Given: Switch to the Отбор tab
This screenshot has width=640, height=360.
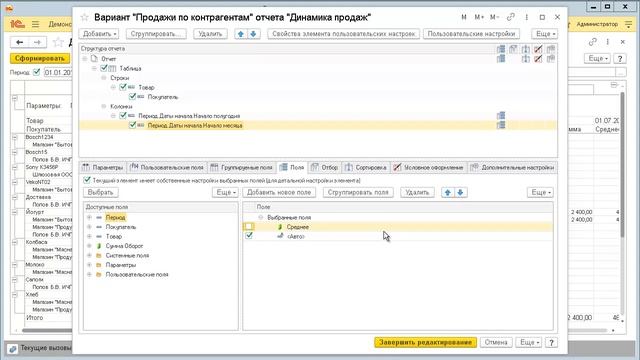Looking at the screenshot, I should (325, 167).
